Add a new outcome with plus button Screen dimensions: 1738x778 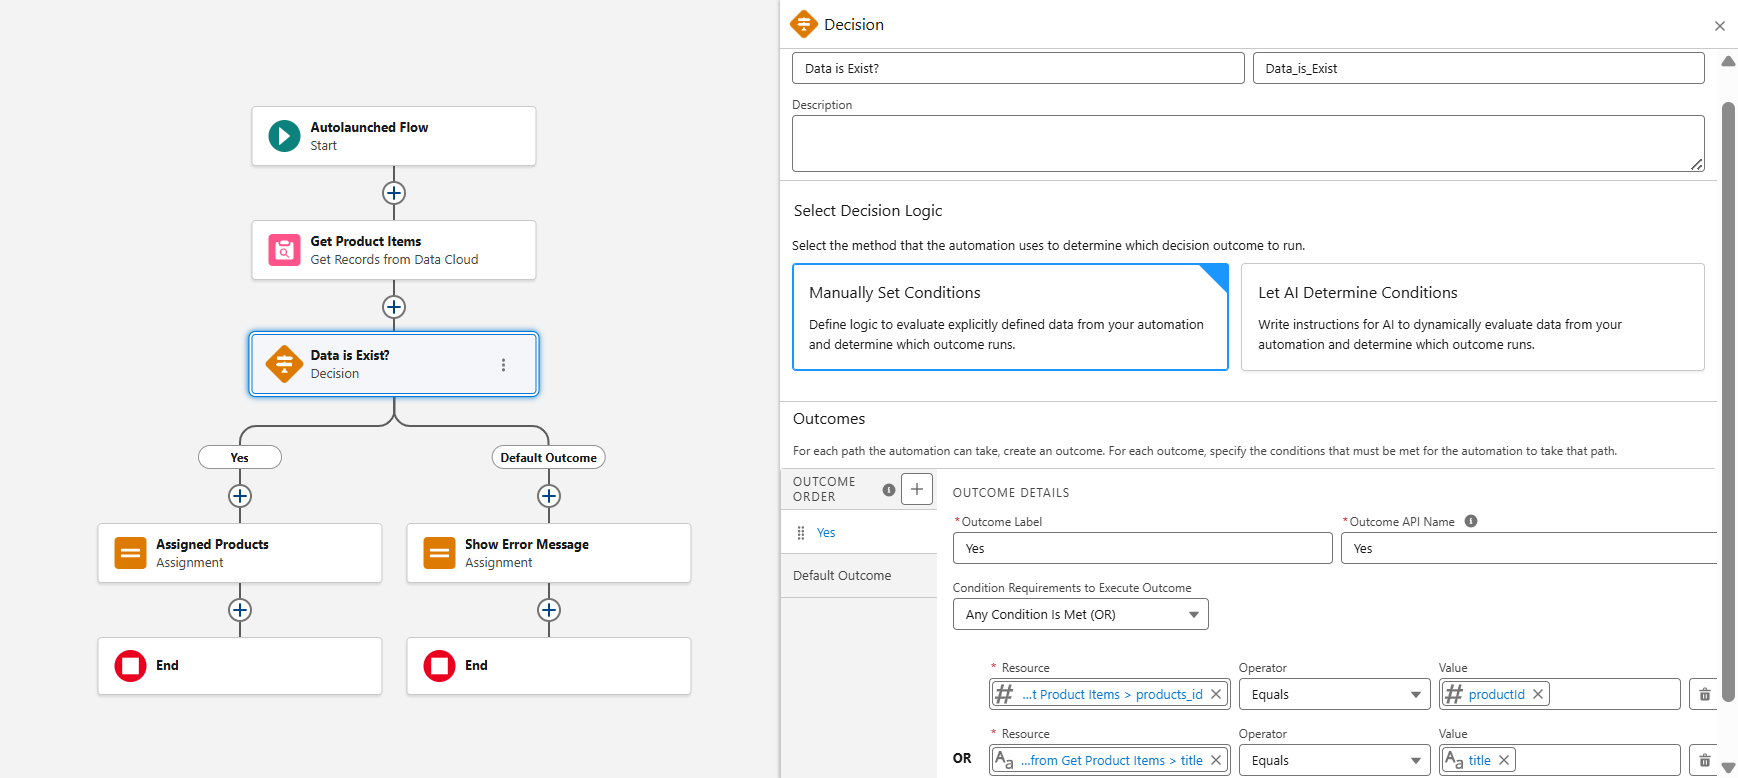(916, 489)
